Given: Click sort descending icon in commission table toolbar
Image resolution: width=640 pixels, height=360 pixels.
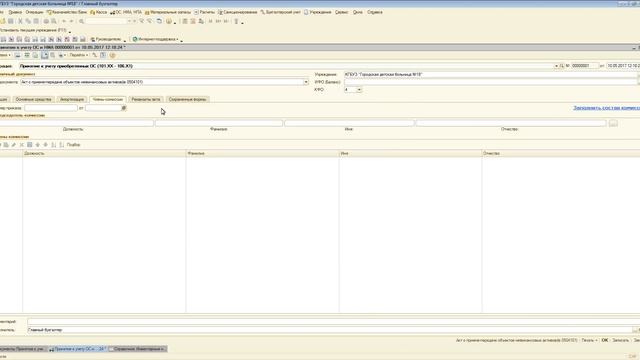Looking at the screenshot, I should [62, 145].
